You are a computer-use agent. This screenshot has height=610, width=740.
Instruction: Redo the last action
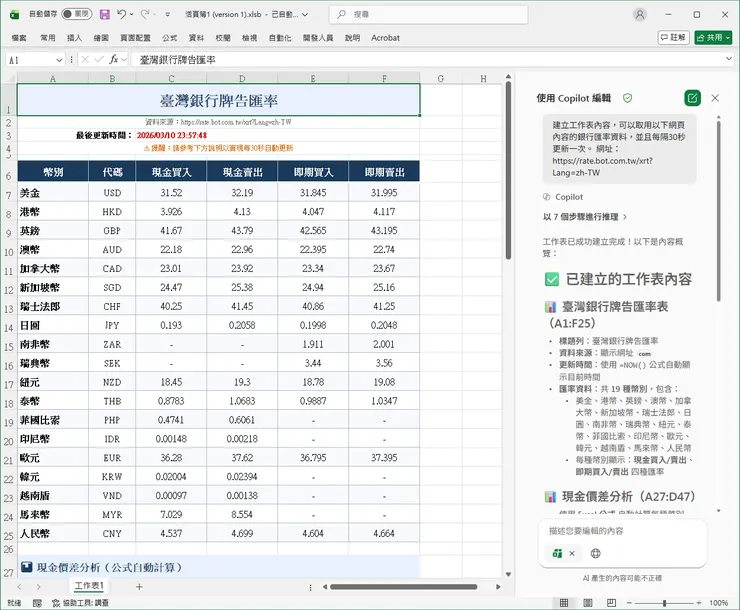[x=145, y=14]
